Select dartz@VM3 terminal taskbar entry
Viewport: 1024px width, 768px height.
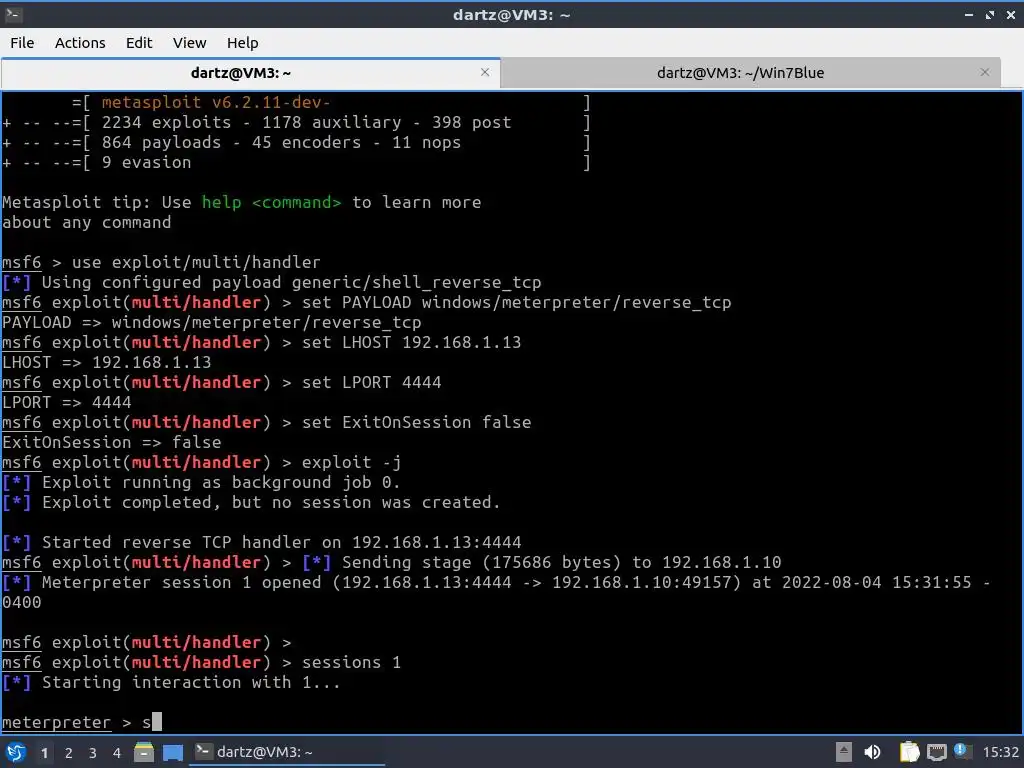click(287, 752)
